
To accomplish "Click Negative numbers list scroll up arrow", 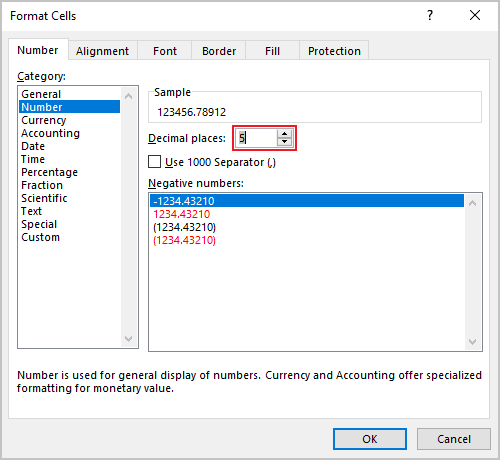I will (473, 203).
